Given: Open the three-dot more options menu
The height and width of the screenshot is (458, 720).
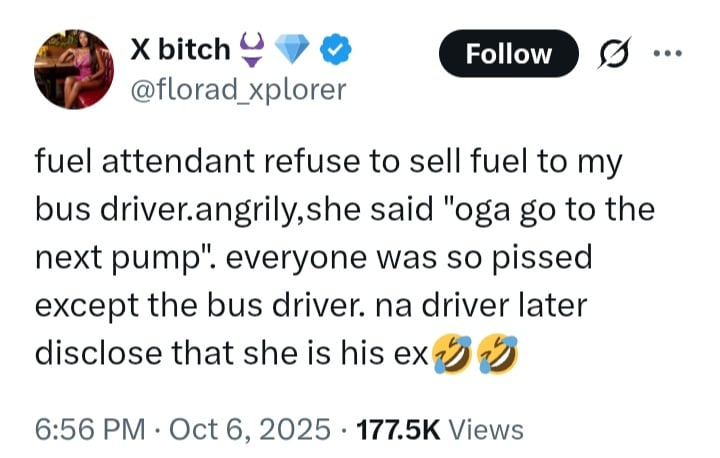Looking at the screenshot, I should coord(669,54).
